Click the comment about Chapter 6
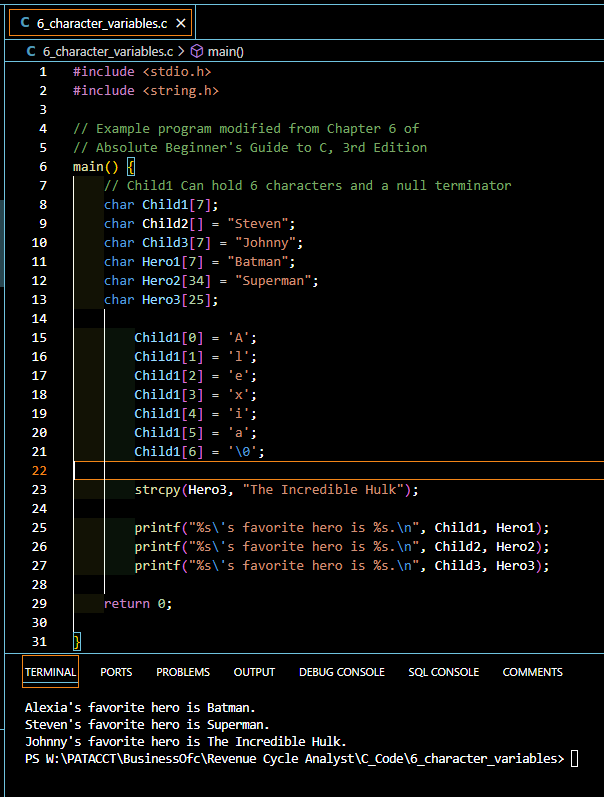The width and height of the screenshot is (604, 797). pyautogui.click(x=246, y=129)
